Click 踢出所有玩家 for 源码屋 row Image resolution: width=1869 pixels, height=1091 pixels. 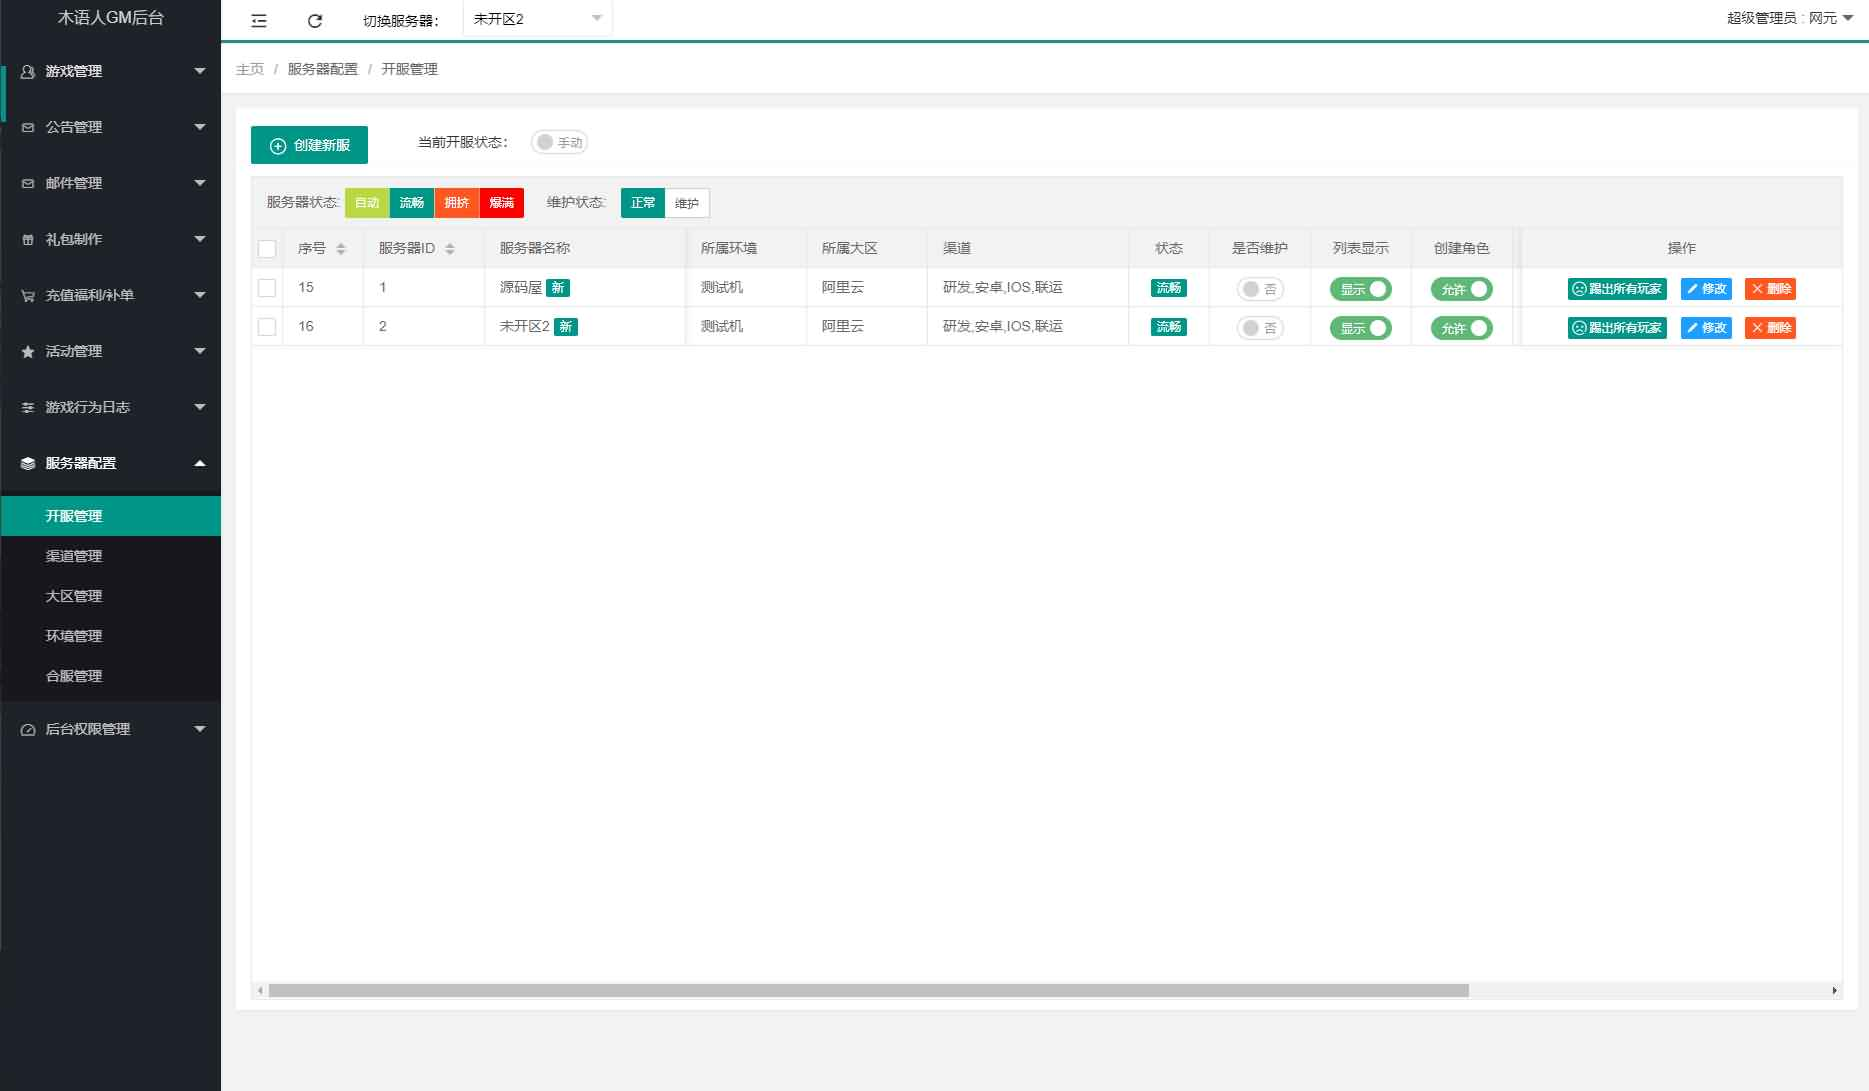pos(1617,288)
